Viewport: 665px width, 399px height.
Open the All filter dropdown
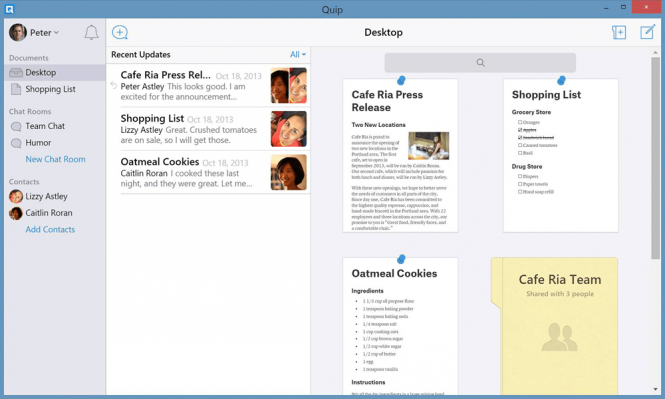tap(298, 55)
